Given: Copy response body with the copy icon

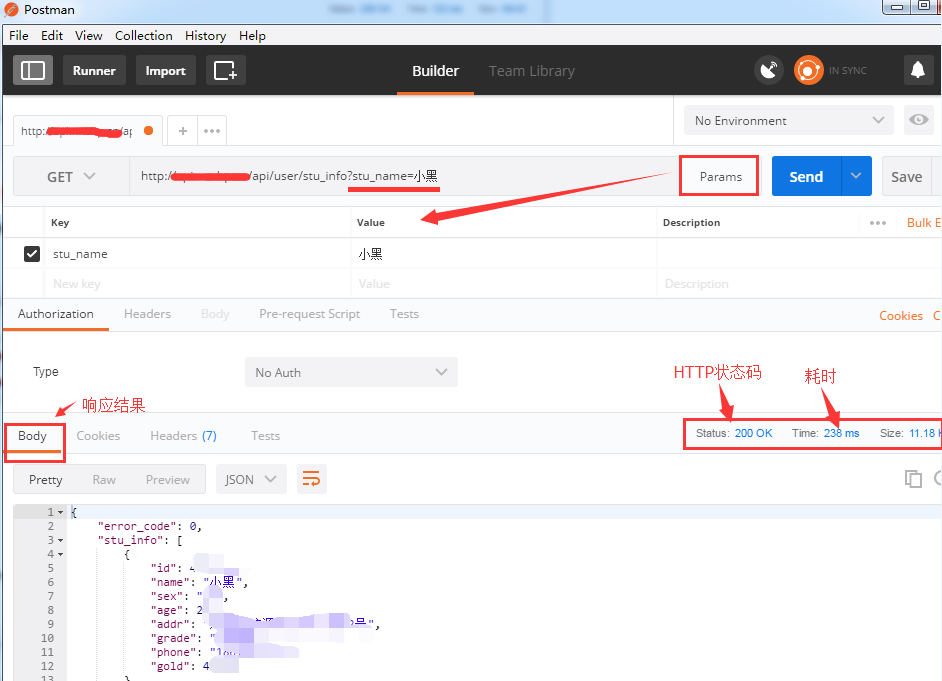Looking at the screenshot, I should tap(913, 479).
